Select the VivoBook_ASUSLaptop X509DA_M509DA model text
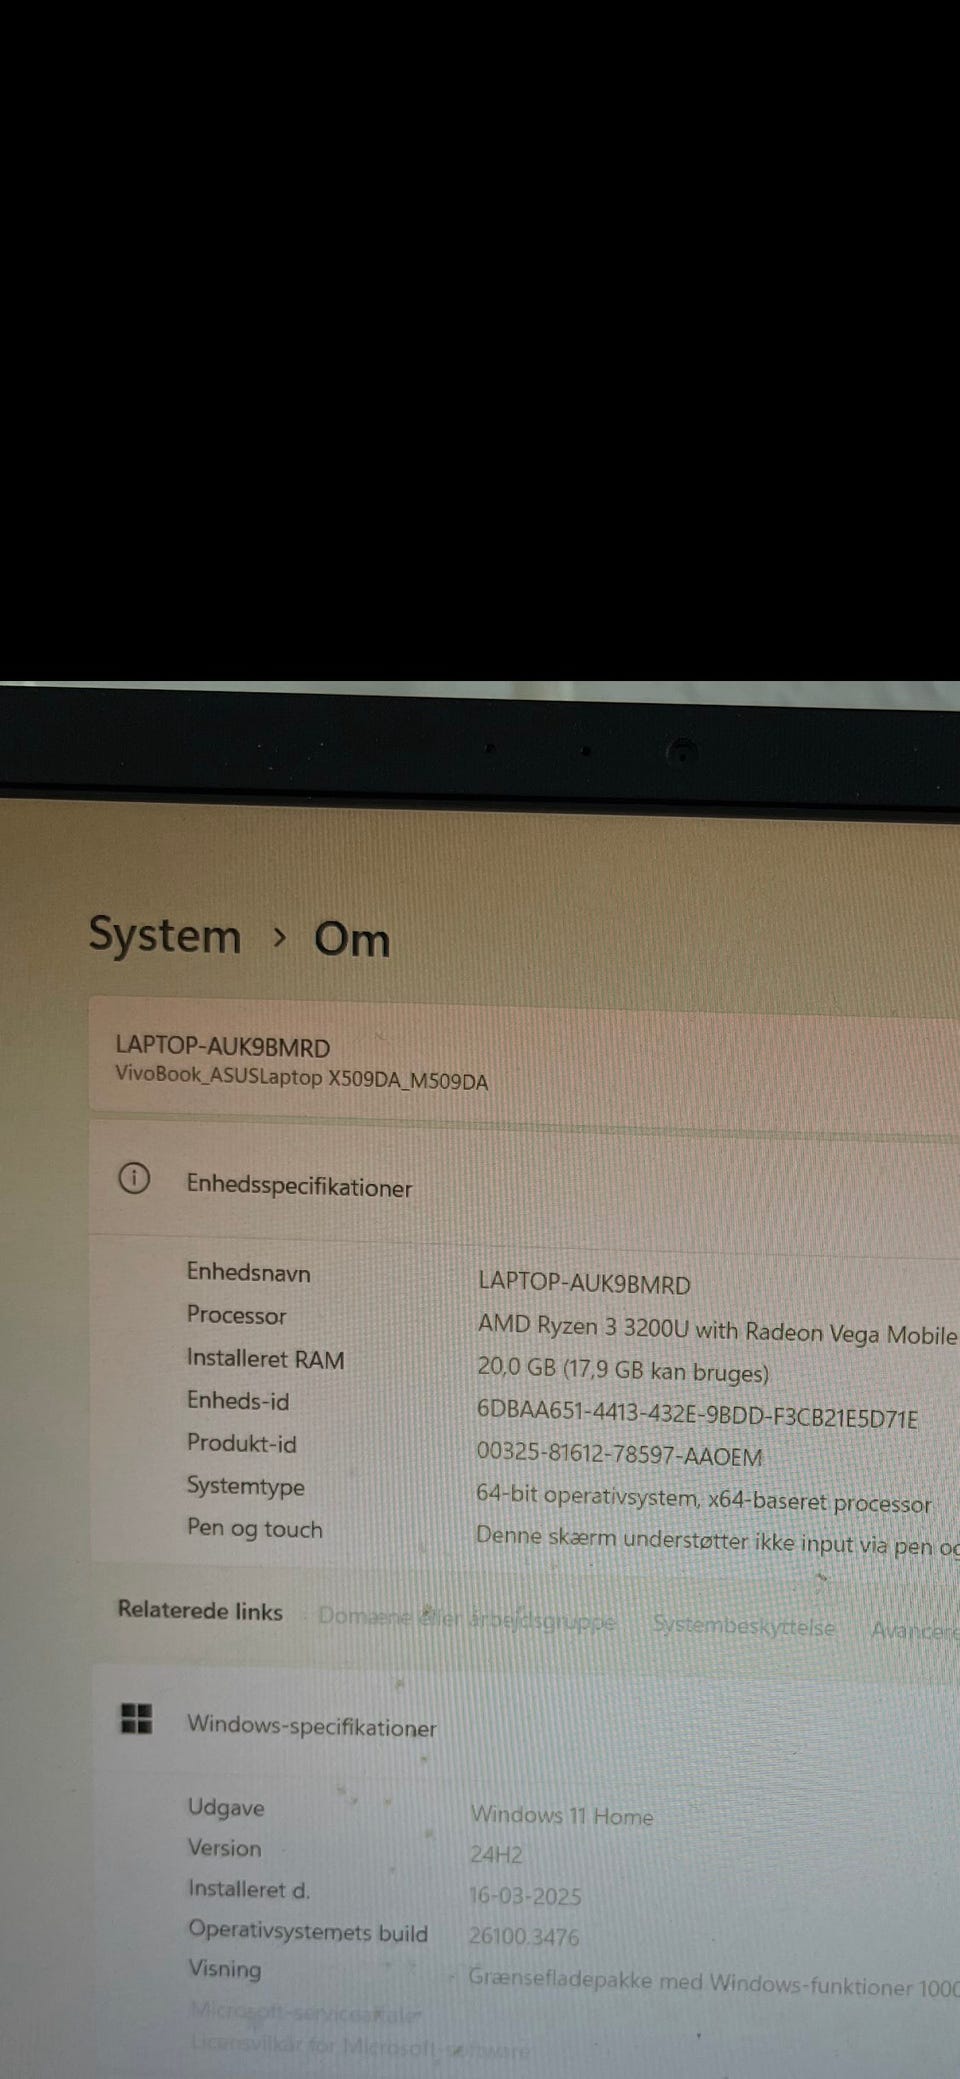This screenshot has height=2079, width=960. [x=301, y=1078]
